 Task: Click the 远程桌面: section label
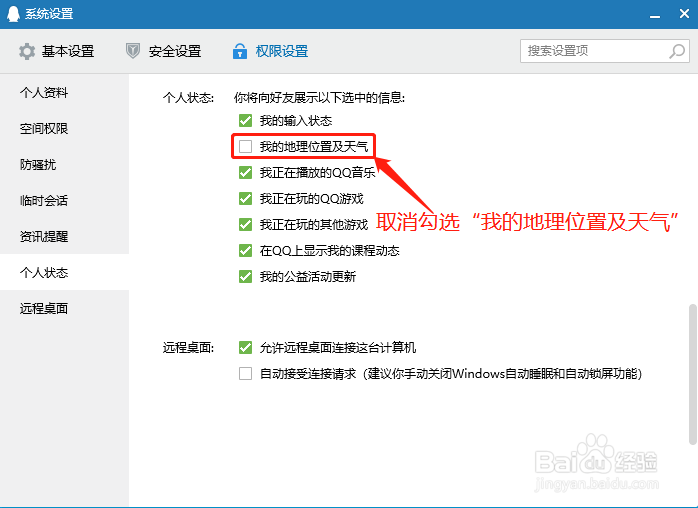[188, 347]
